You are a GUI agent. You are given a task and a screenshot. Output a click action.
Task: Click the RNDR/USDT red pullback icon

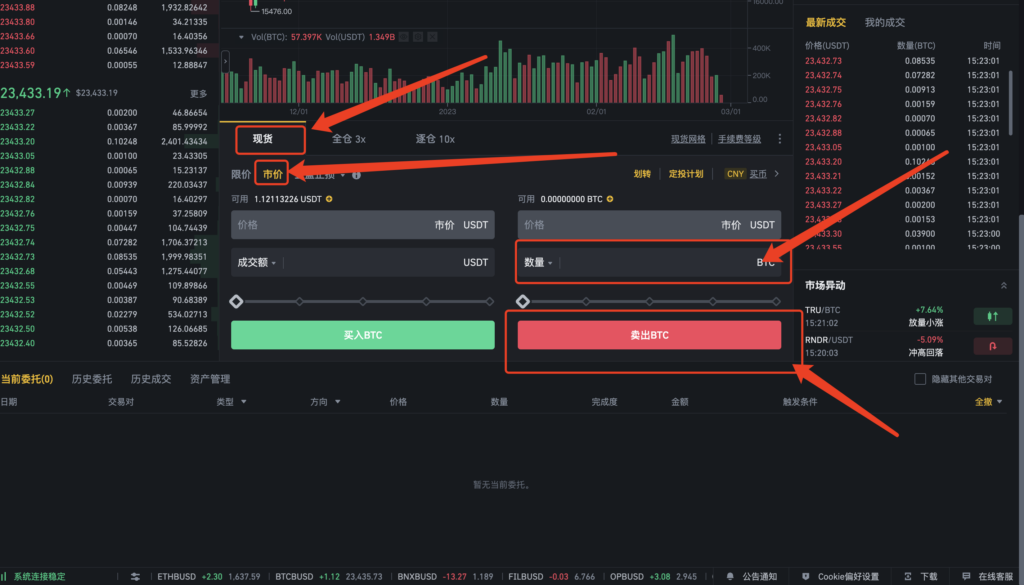pos(993,346)
